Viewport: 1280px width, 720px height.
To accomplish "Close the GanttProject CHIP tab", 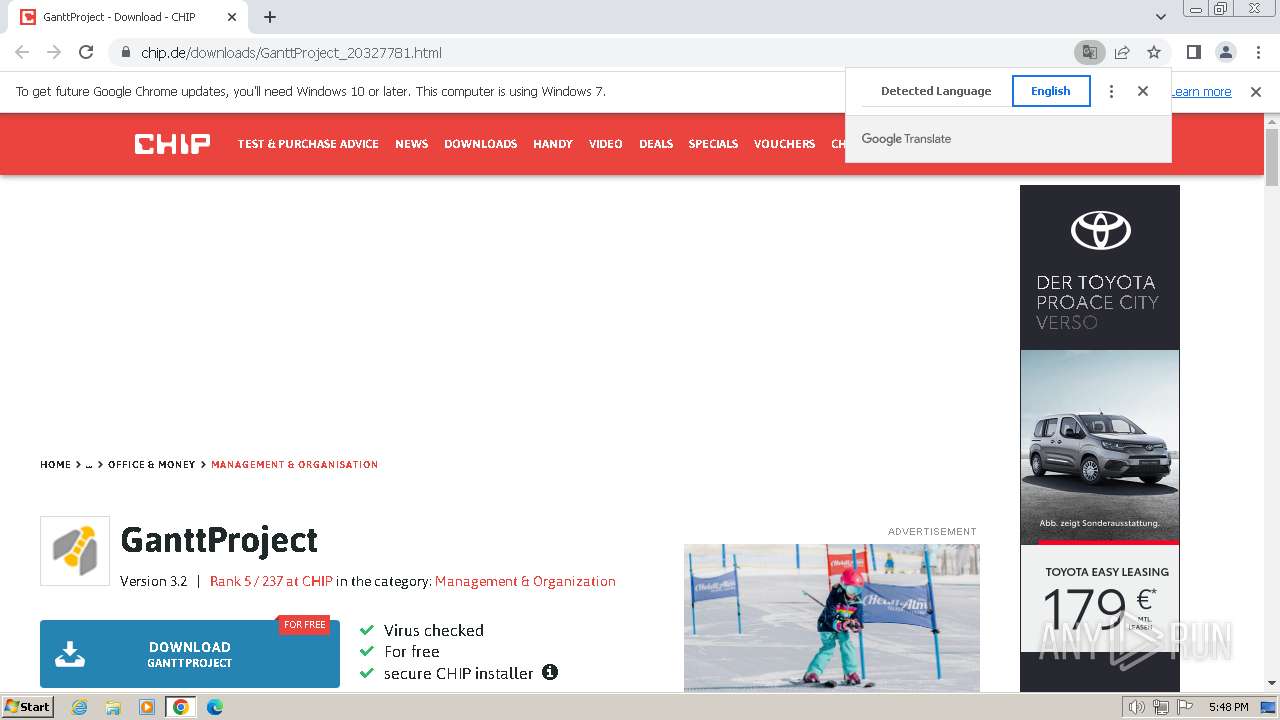I will [x=232, y=17].
